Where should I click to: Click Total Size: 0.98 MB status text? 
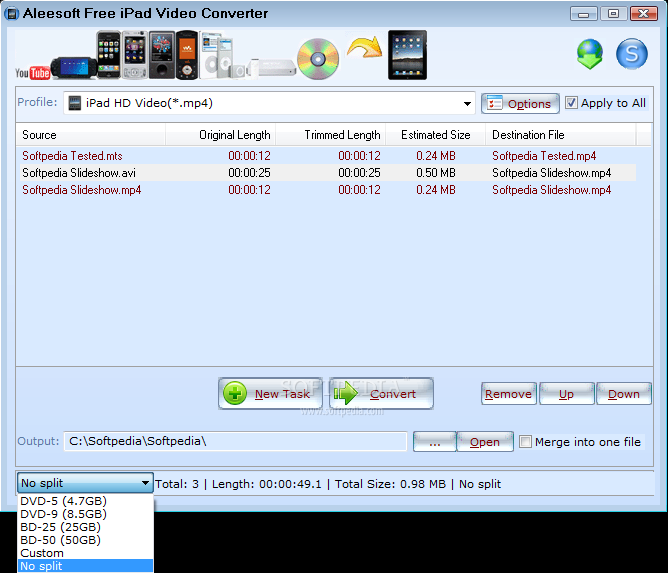(x=390, y=484)
